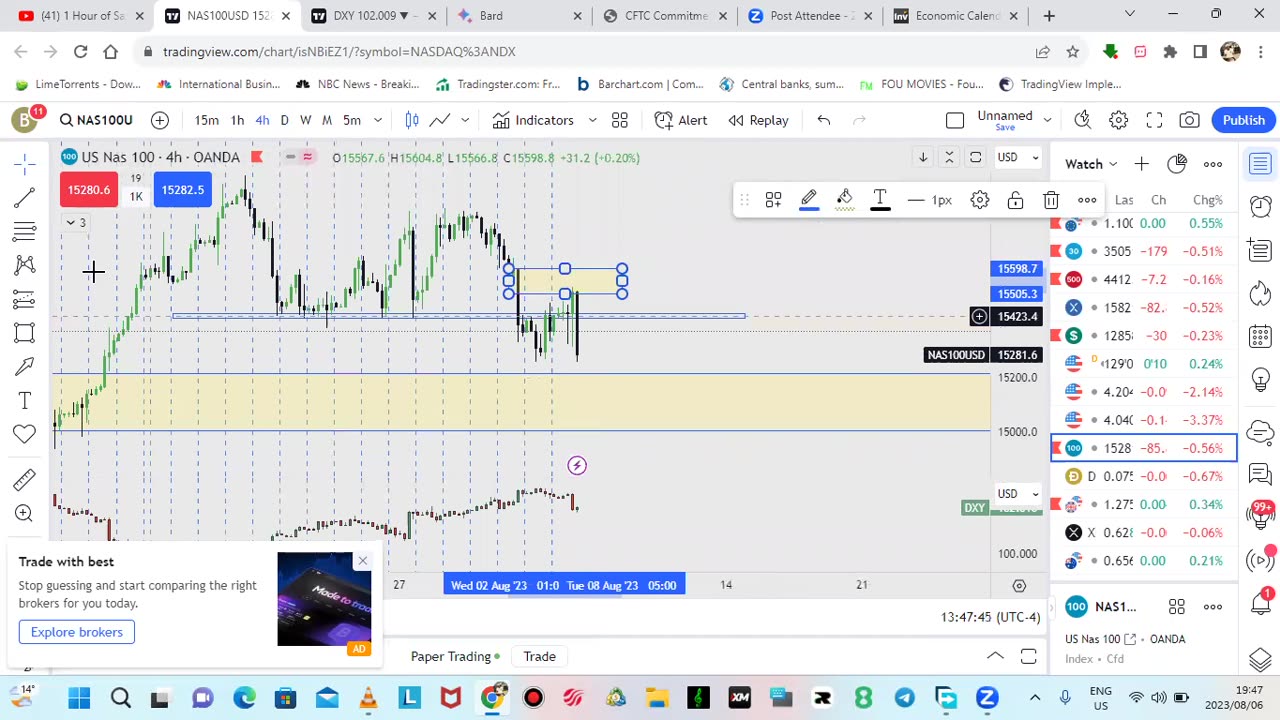Select the ruler measure tool
The width and height of the screenshot is (1280, 720).
(25, 480)
